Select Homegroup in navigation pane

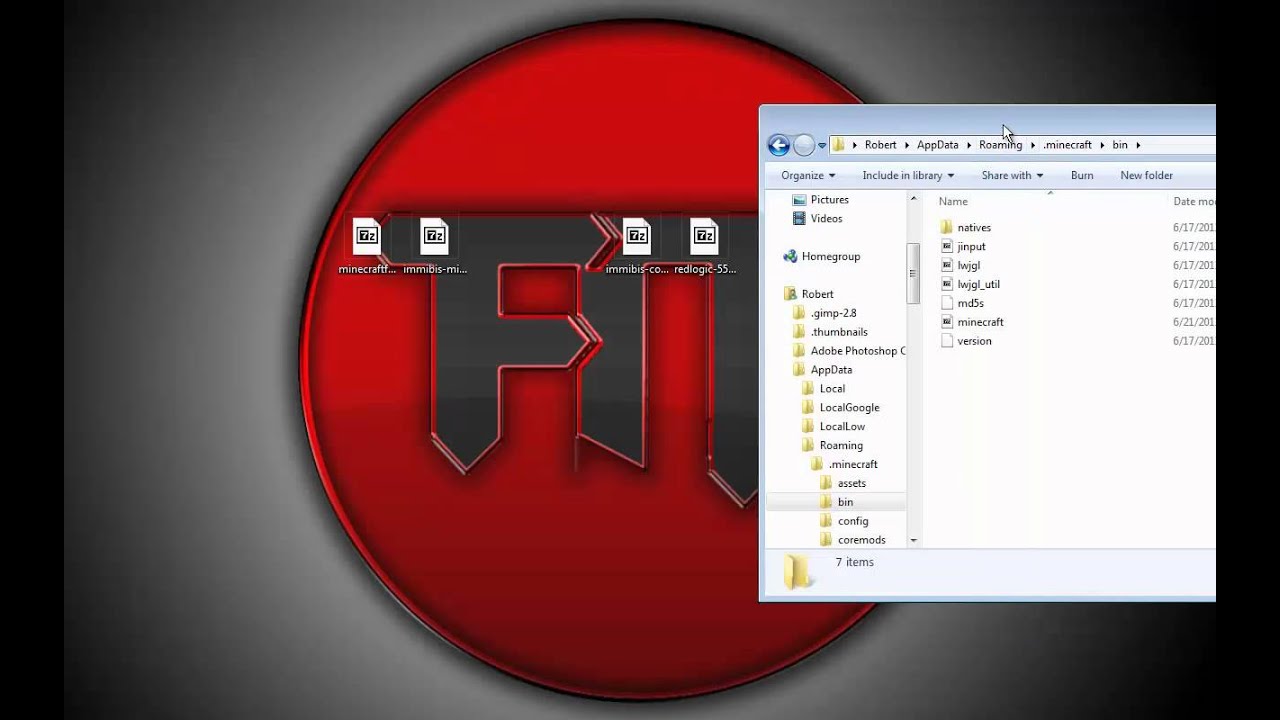click(821, 256)
